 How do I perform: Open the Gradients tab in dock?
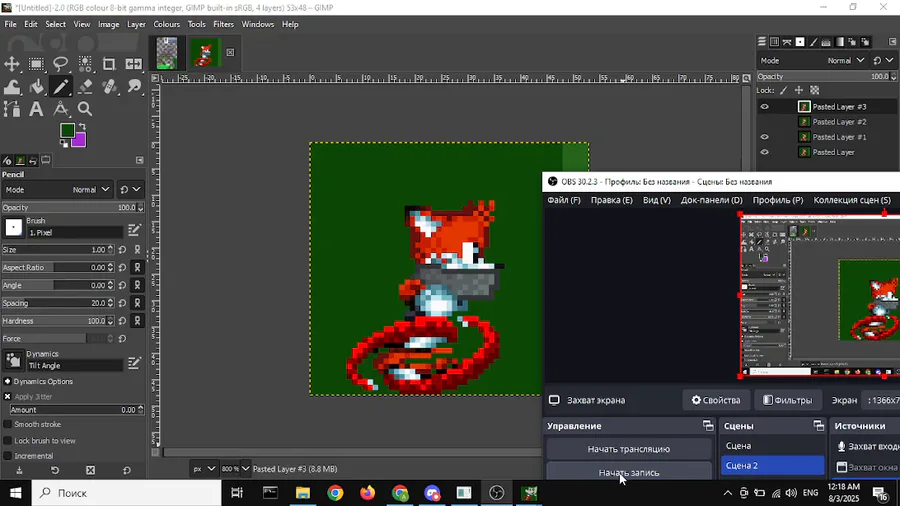(840, 42)
